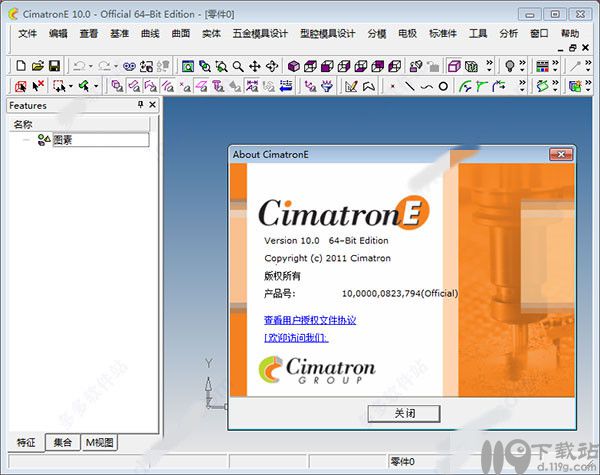Open dropdown next to dashed-box selection tool
This screenshot has width=600, height=475.
pos(70,87)
